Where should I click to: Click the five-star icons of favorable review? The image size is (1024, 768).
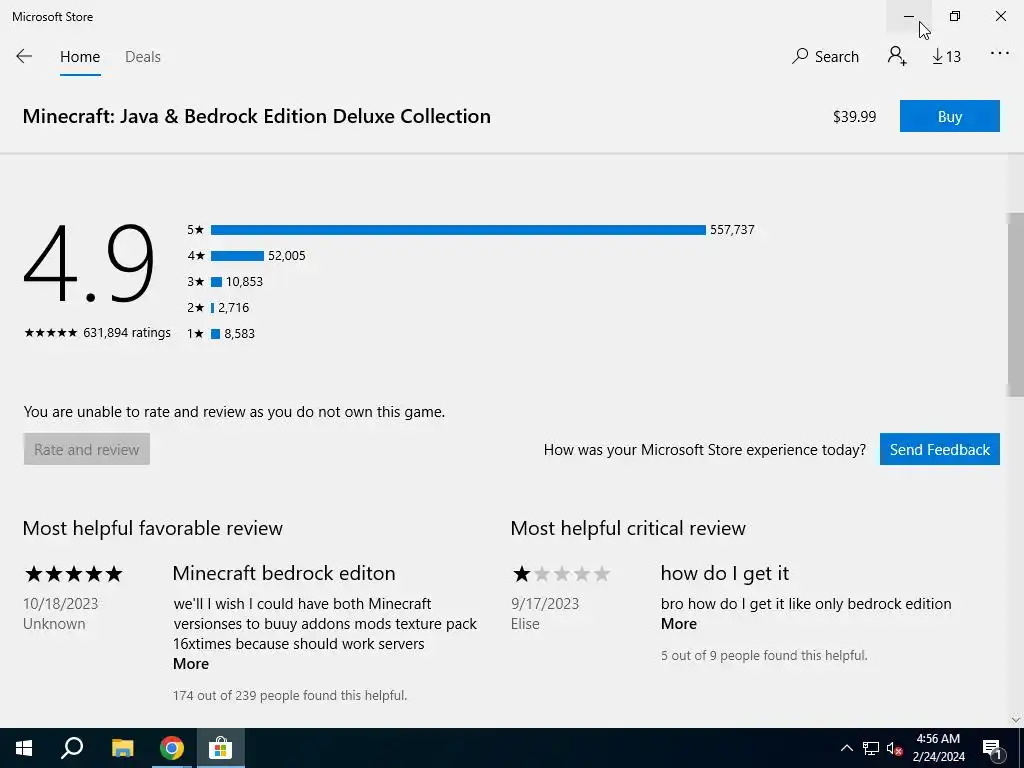73,574
